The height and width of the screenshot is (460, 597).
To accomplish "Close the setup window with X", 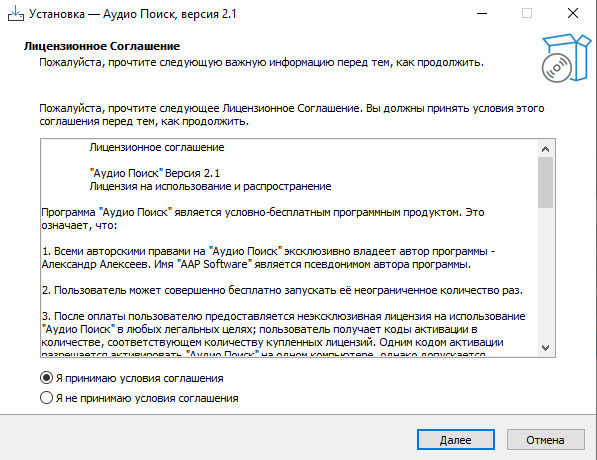I will [573, 14].
